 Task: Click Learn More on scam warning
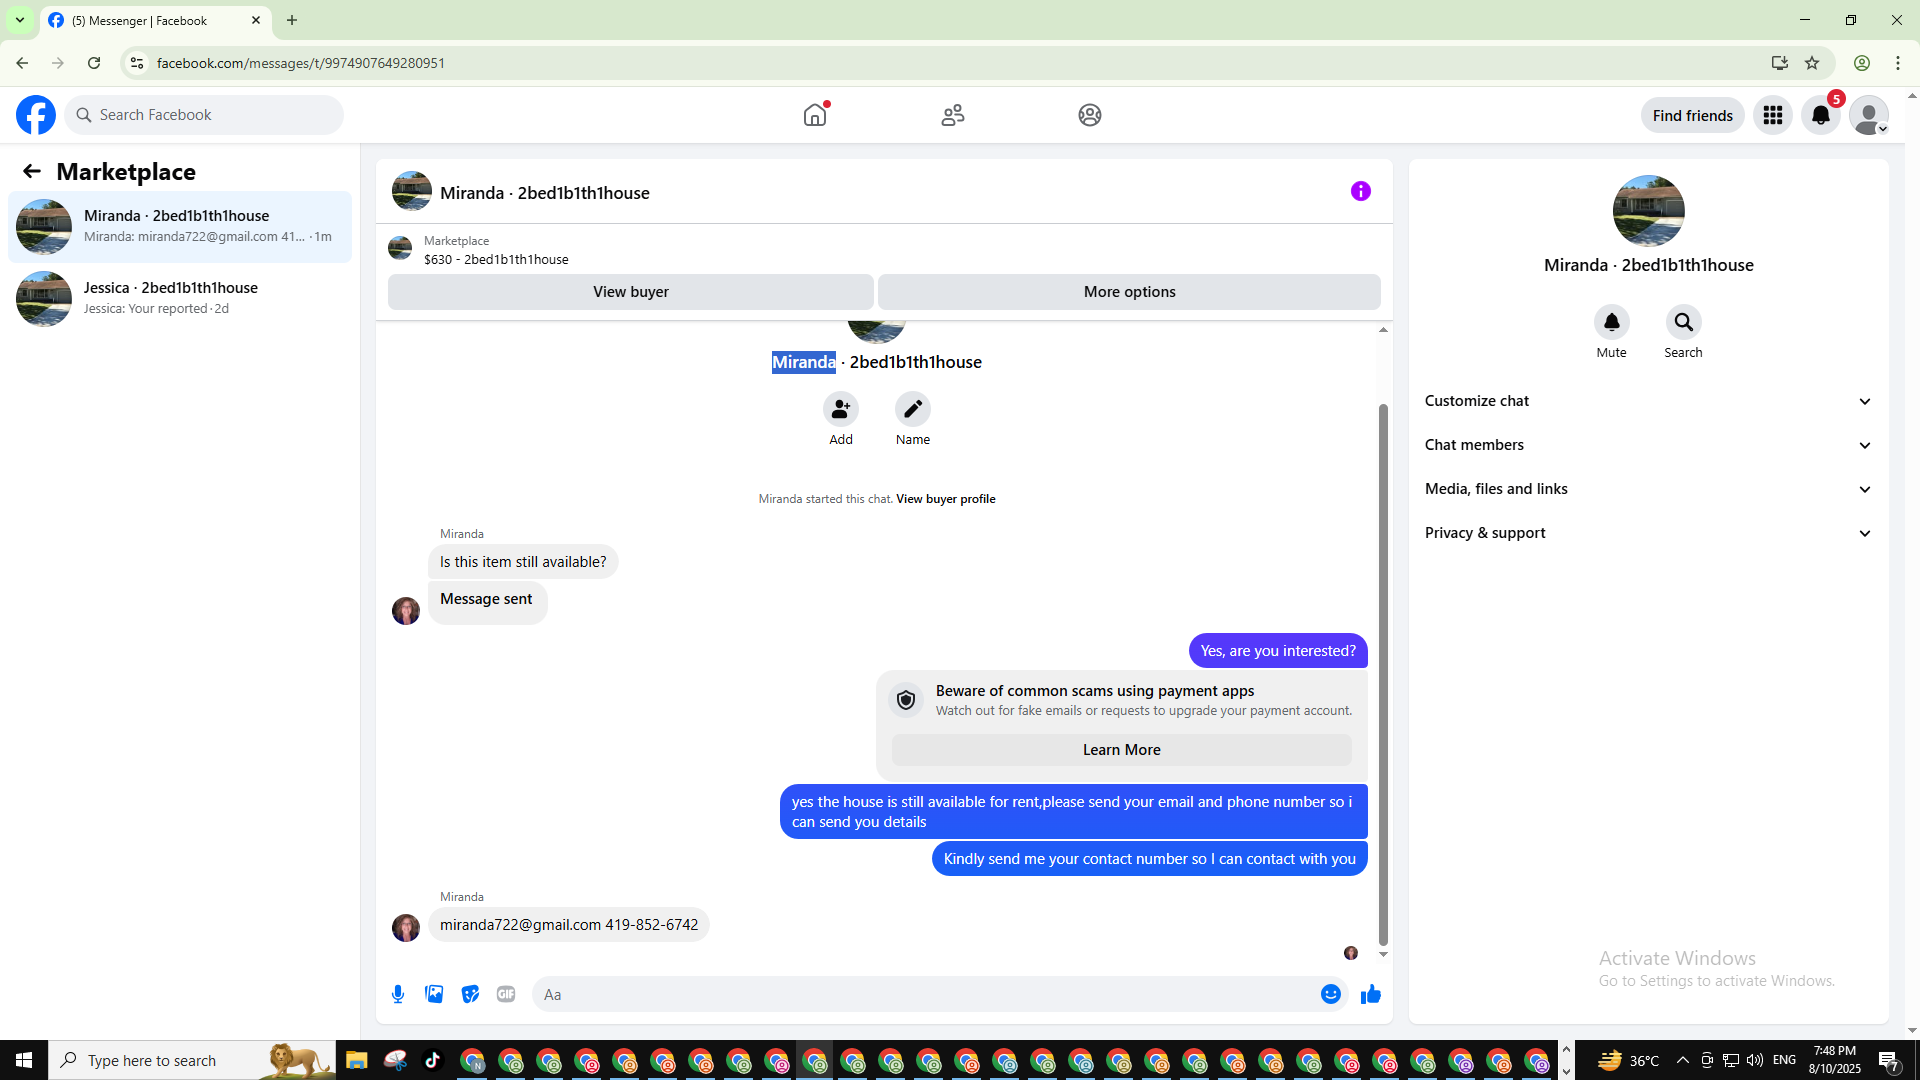coord(1121,750)
